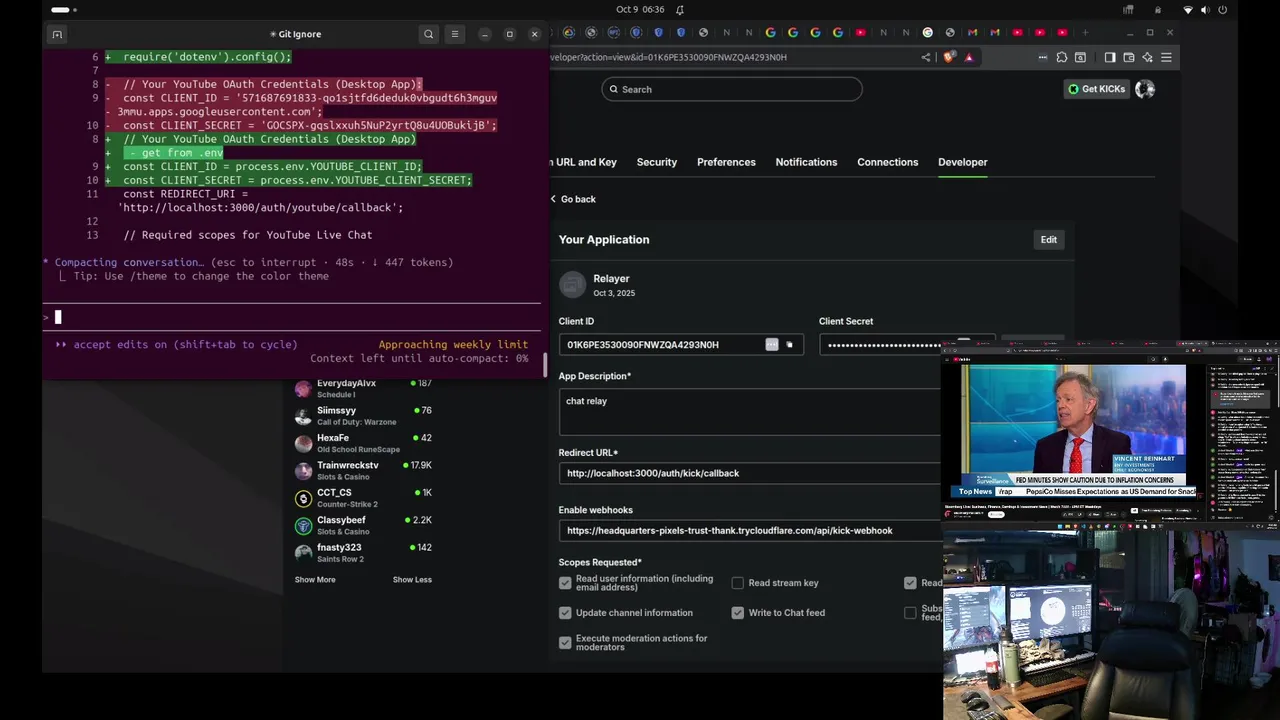1280x720 pixels.
Task: Click Show More in channel list
Action: coord(315,580)
